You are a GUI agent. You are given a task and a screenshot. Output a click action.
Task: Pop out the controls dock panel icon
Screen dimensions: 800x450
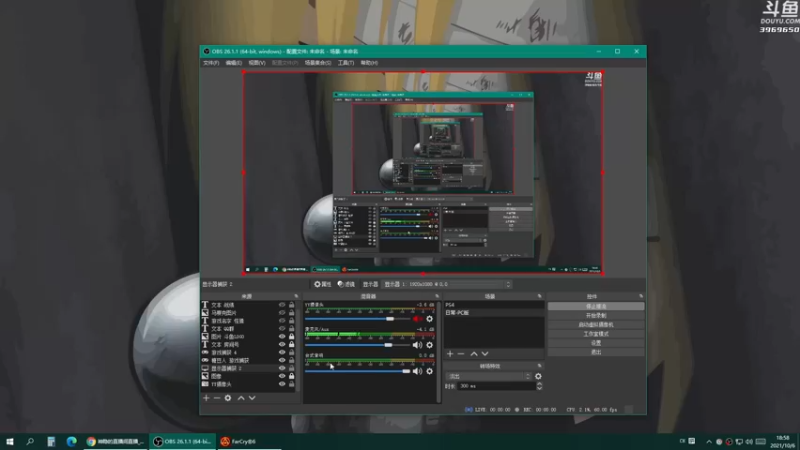pos(641,296)
